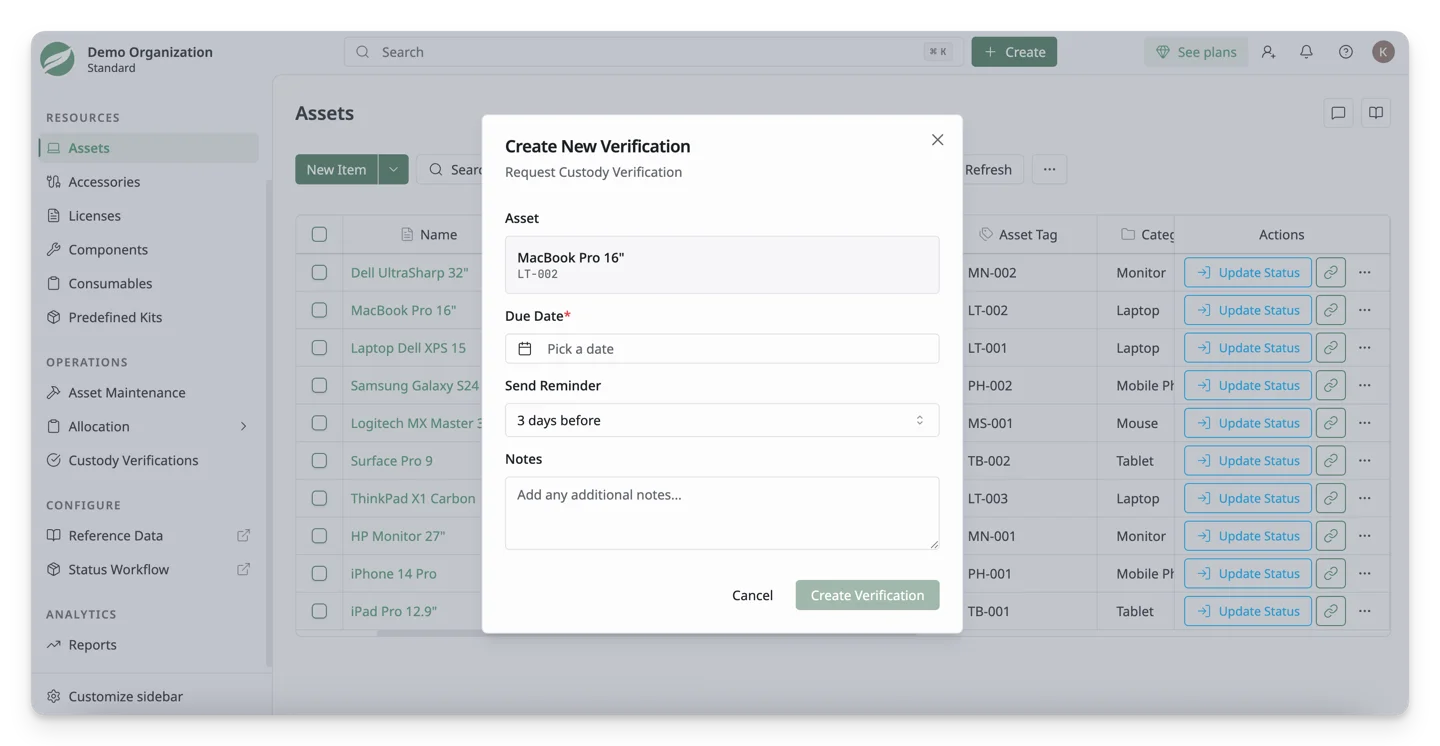Open the New Item dropdown arrow
The width and height of the screenshot is (1440, 746).
394,170
